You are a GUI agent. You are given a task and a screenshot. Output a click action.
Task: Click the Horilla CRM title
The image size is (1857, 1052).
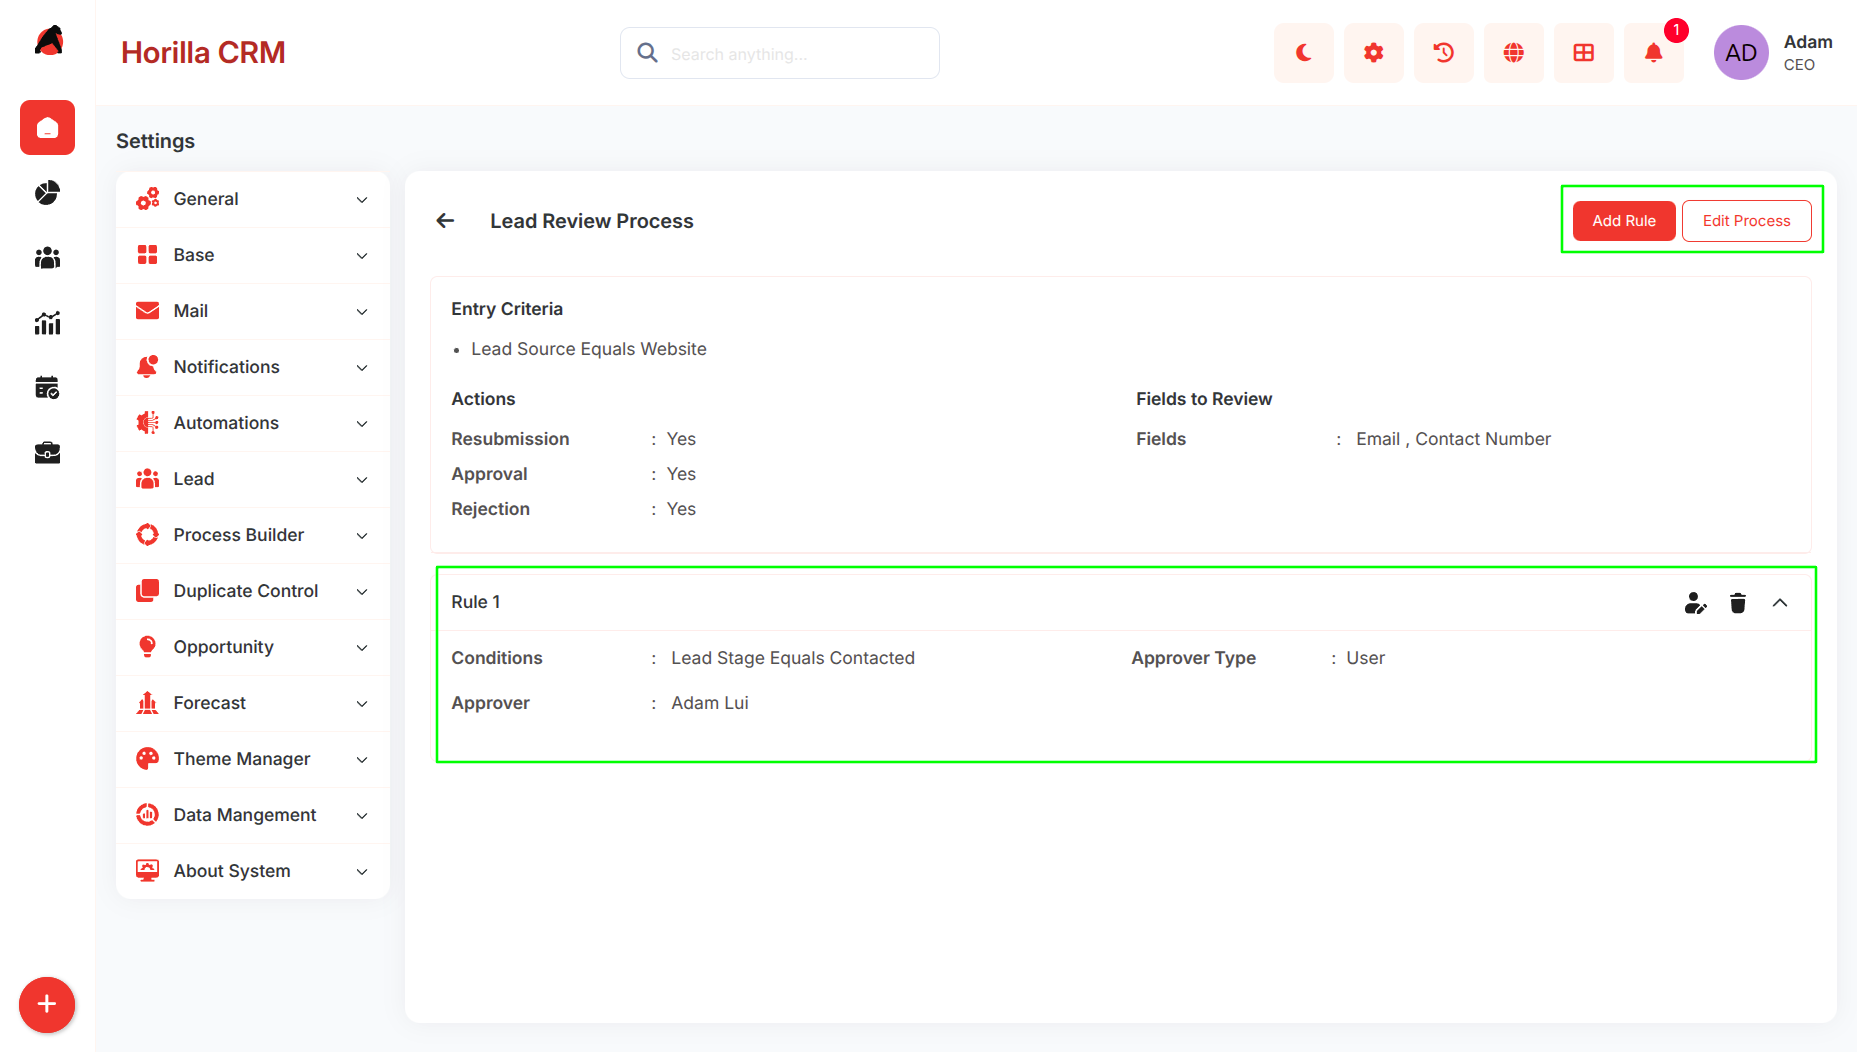point(203,53)
